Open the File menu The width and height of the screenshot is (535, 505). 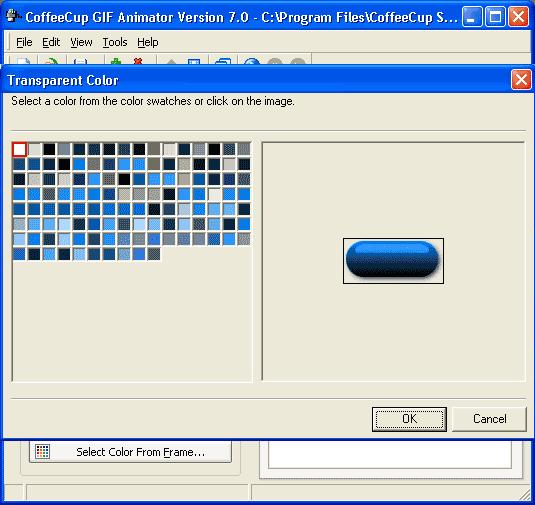[24, 42]
